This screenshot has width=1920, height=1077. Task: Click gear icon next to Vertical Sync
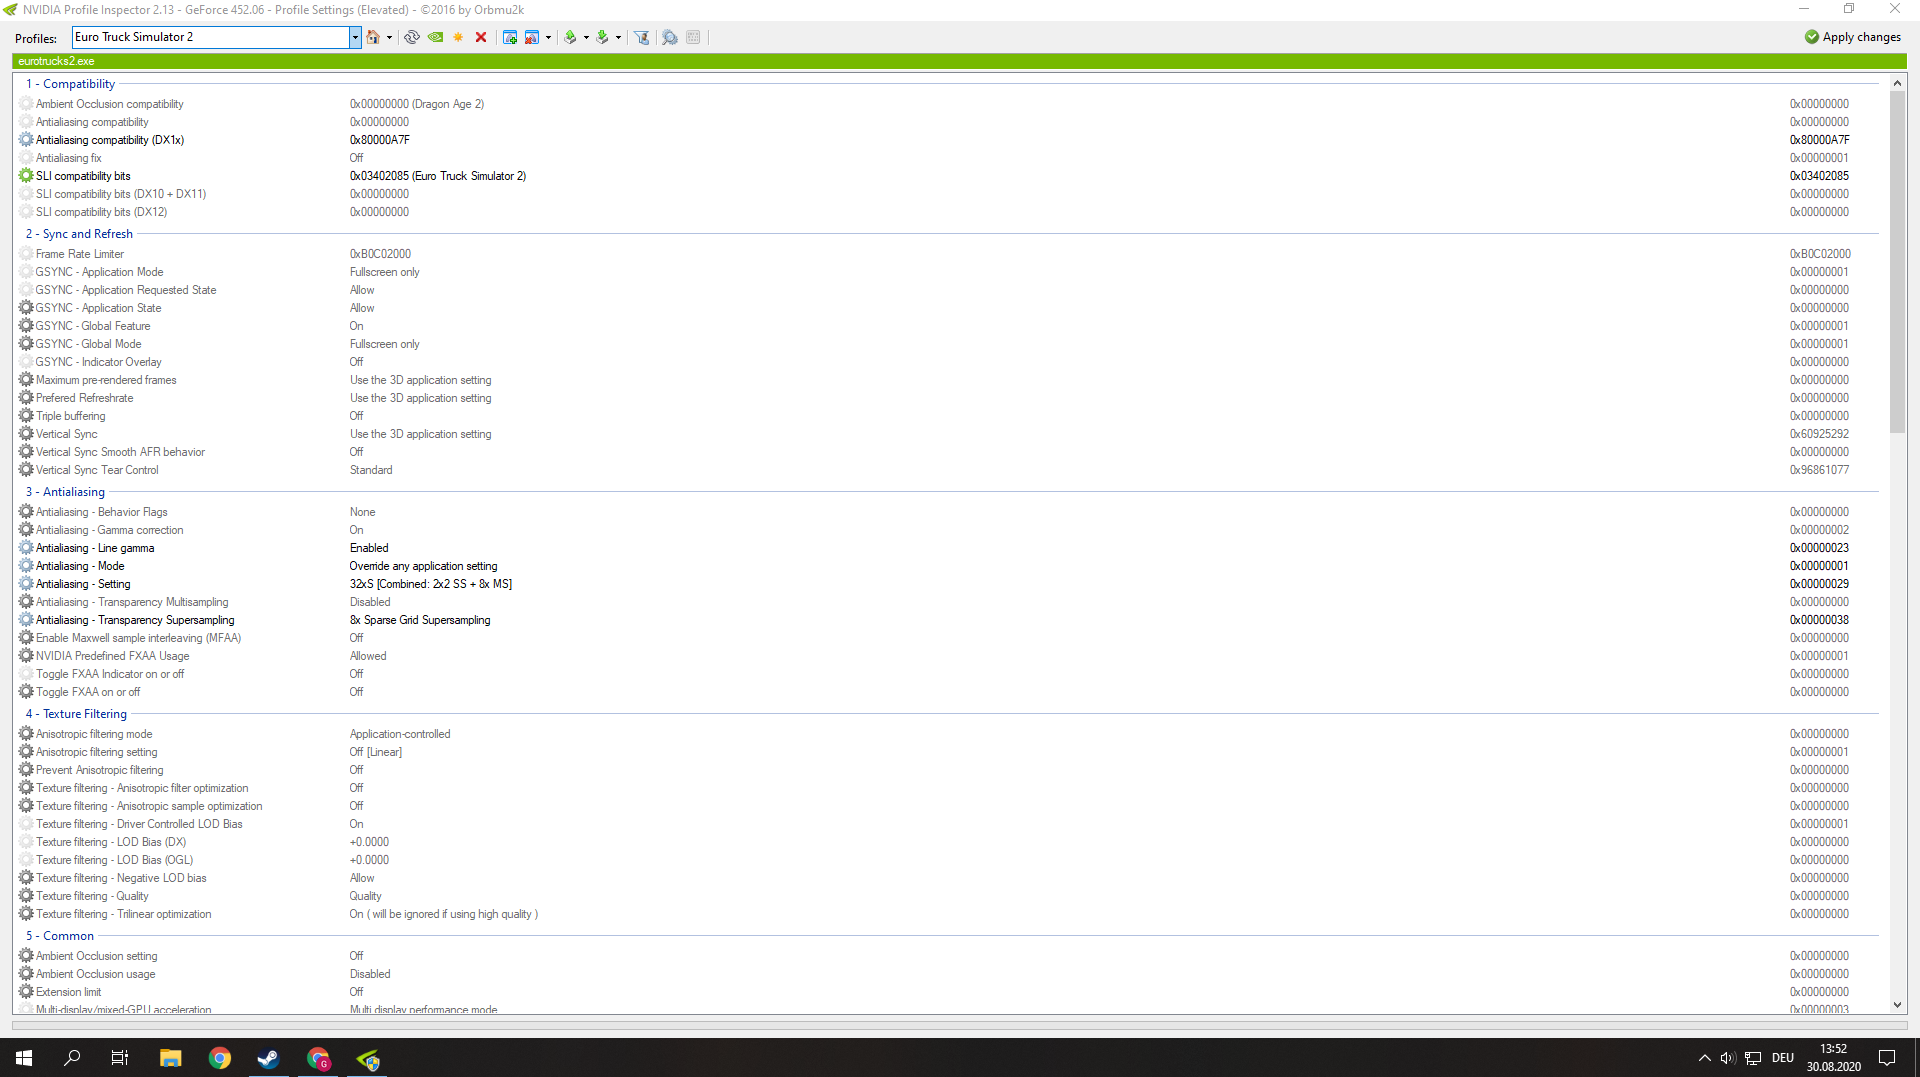coord(26,434)
